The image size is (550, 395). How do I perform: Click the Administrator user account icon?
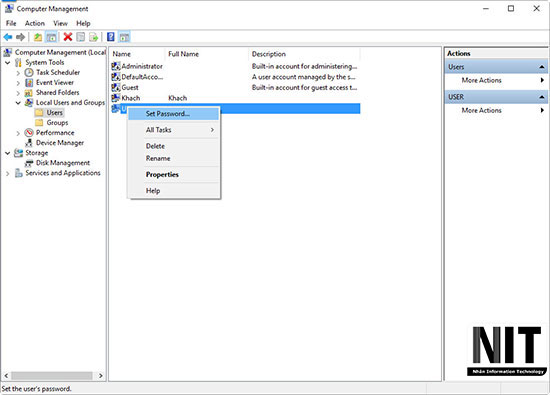coord(116,66)
